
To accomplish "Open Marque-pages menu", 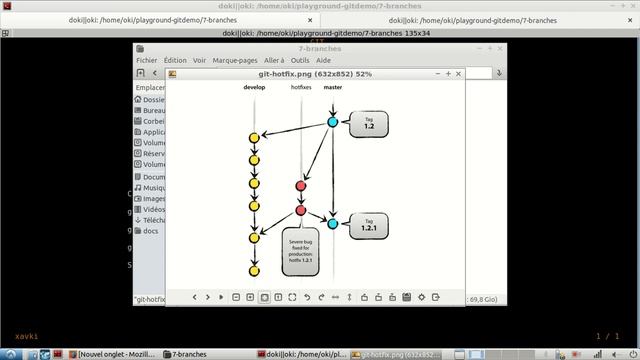I will click(x=235, y=60).
